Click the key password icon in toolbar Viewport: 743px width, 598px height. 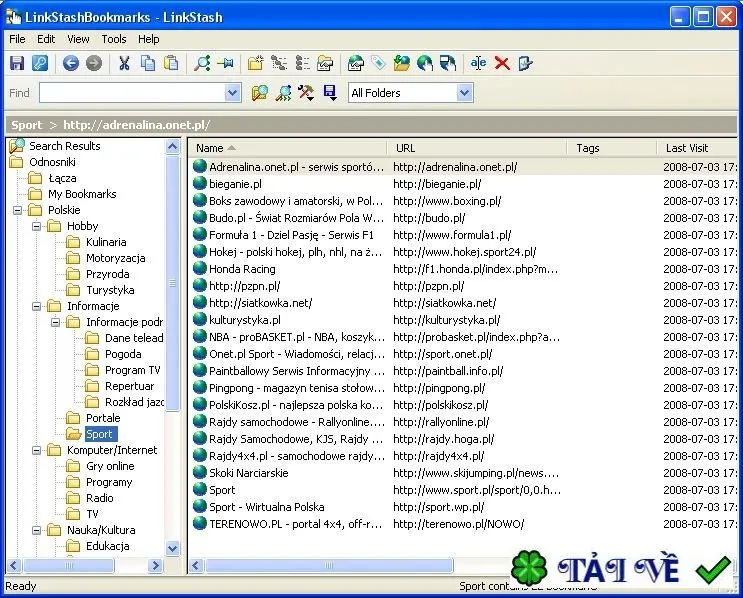point(40,63)
